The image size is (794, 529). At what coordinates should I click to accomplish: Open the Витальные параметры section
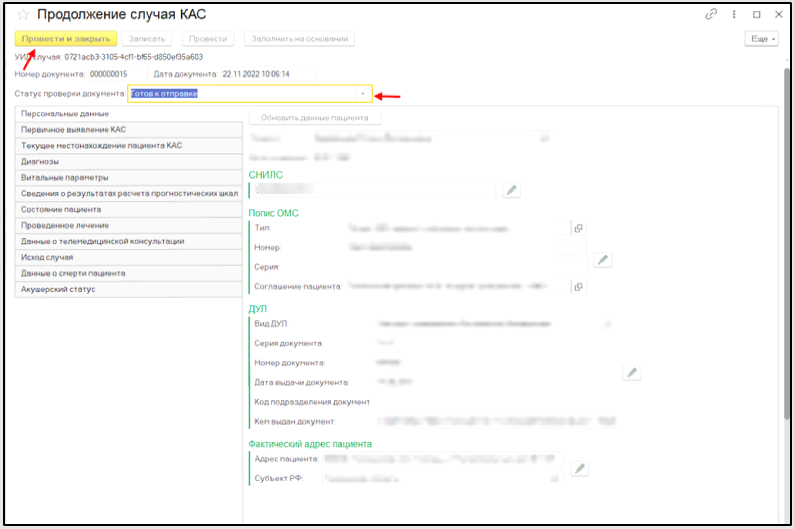point(130,177)
